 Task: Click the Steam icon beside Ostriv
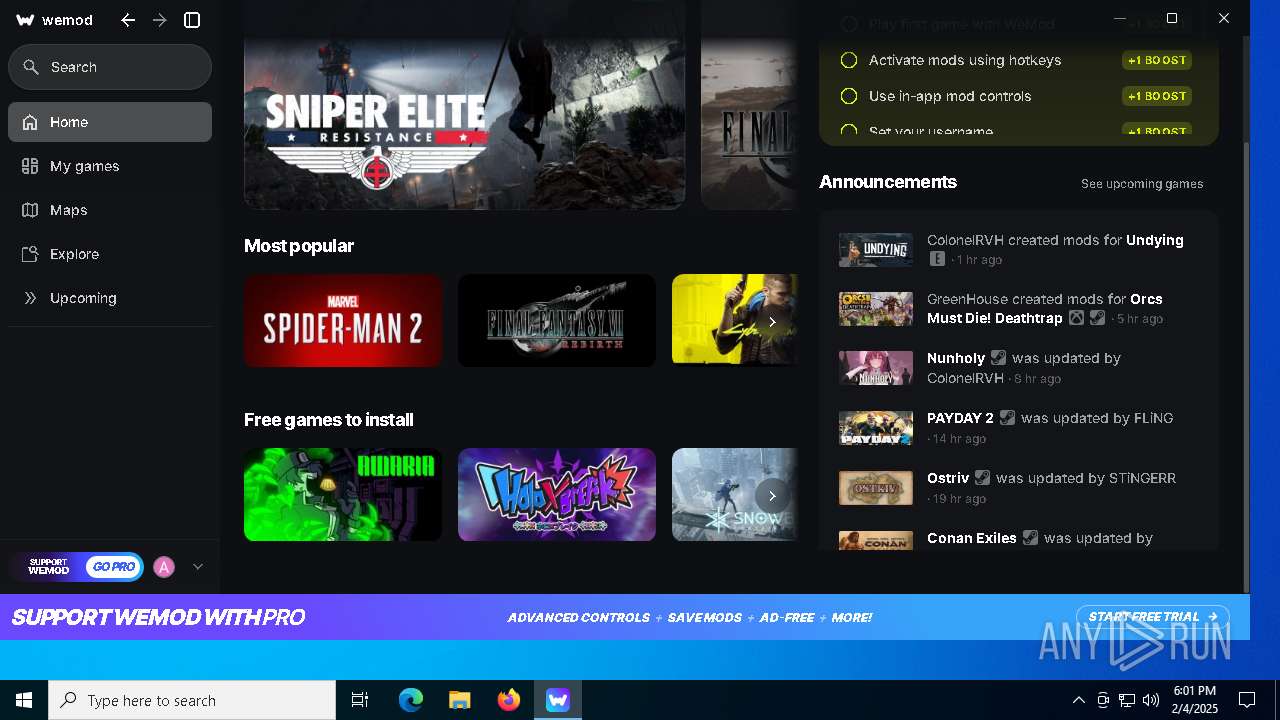point(983,478)
